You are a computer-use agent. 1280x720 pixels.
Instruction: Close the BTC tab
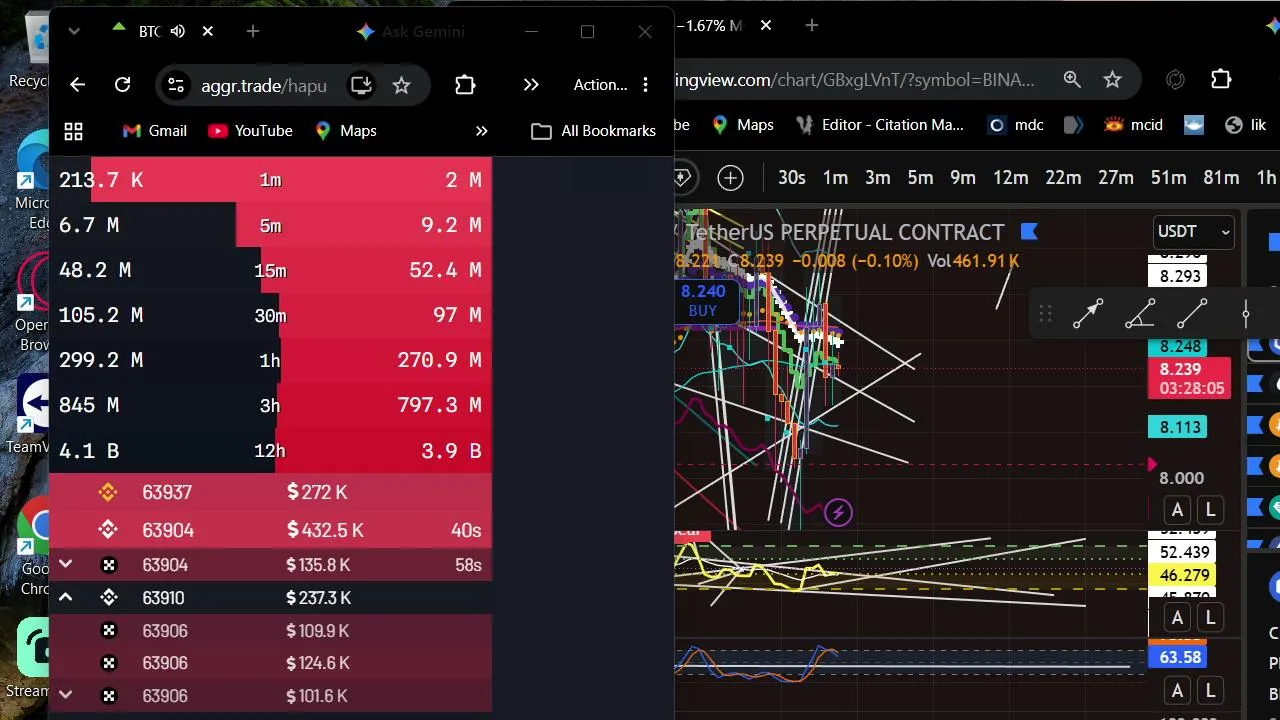tap(207, 32)
